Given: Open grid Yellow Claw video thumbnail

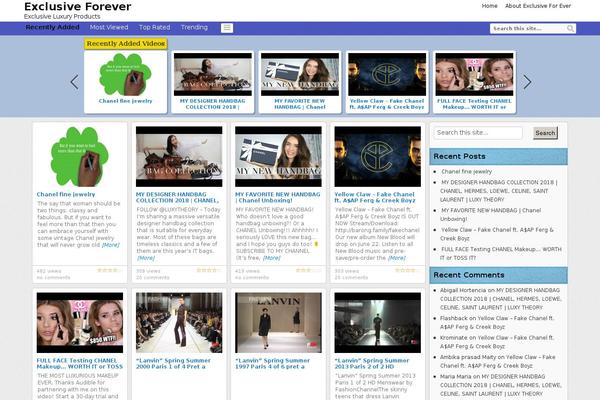Looking at the screenshot, I should pos(378,157).
